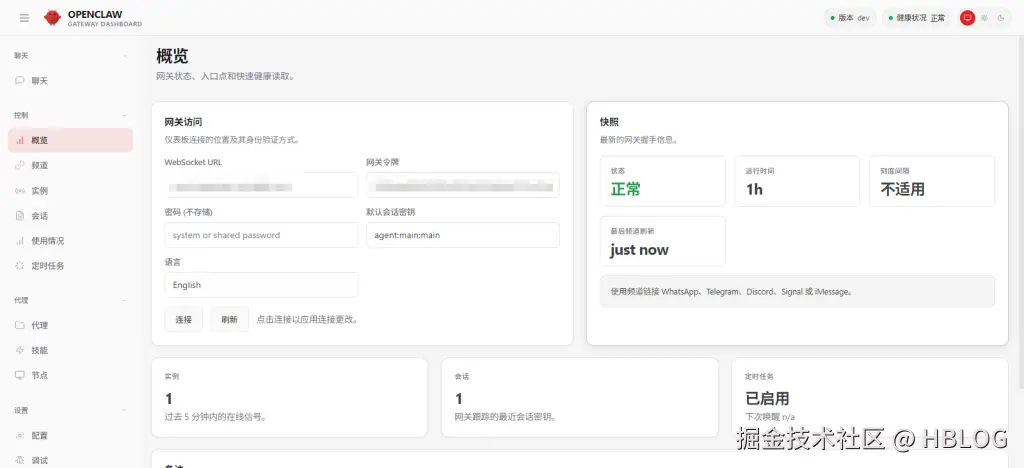Viewport: 1024px width, 468px height.
Task: Click the hamburger menu icon
Action: tap(24, 18)
